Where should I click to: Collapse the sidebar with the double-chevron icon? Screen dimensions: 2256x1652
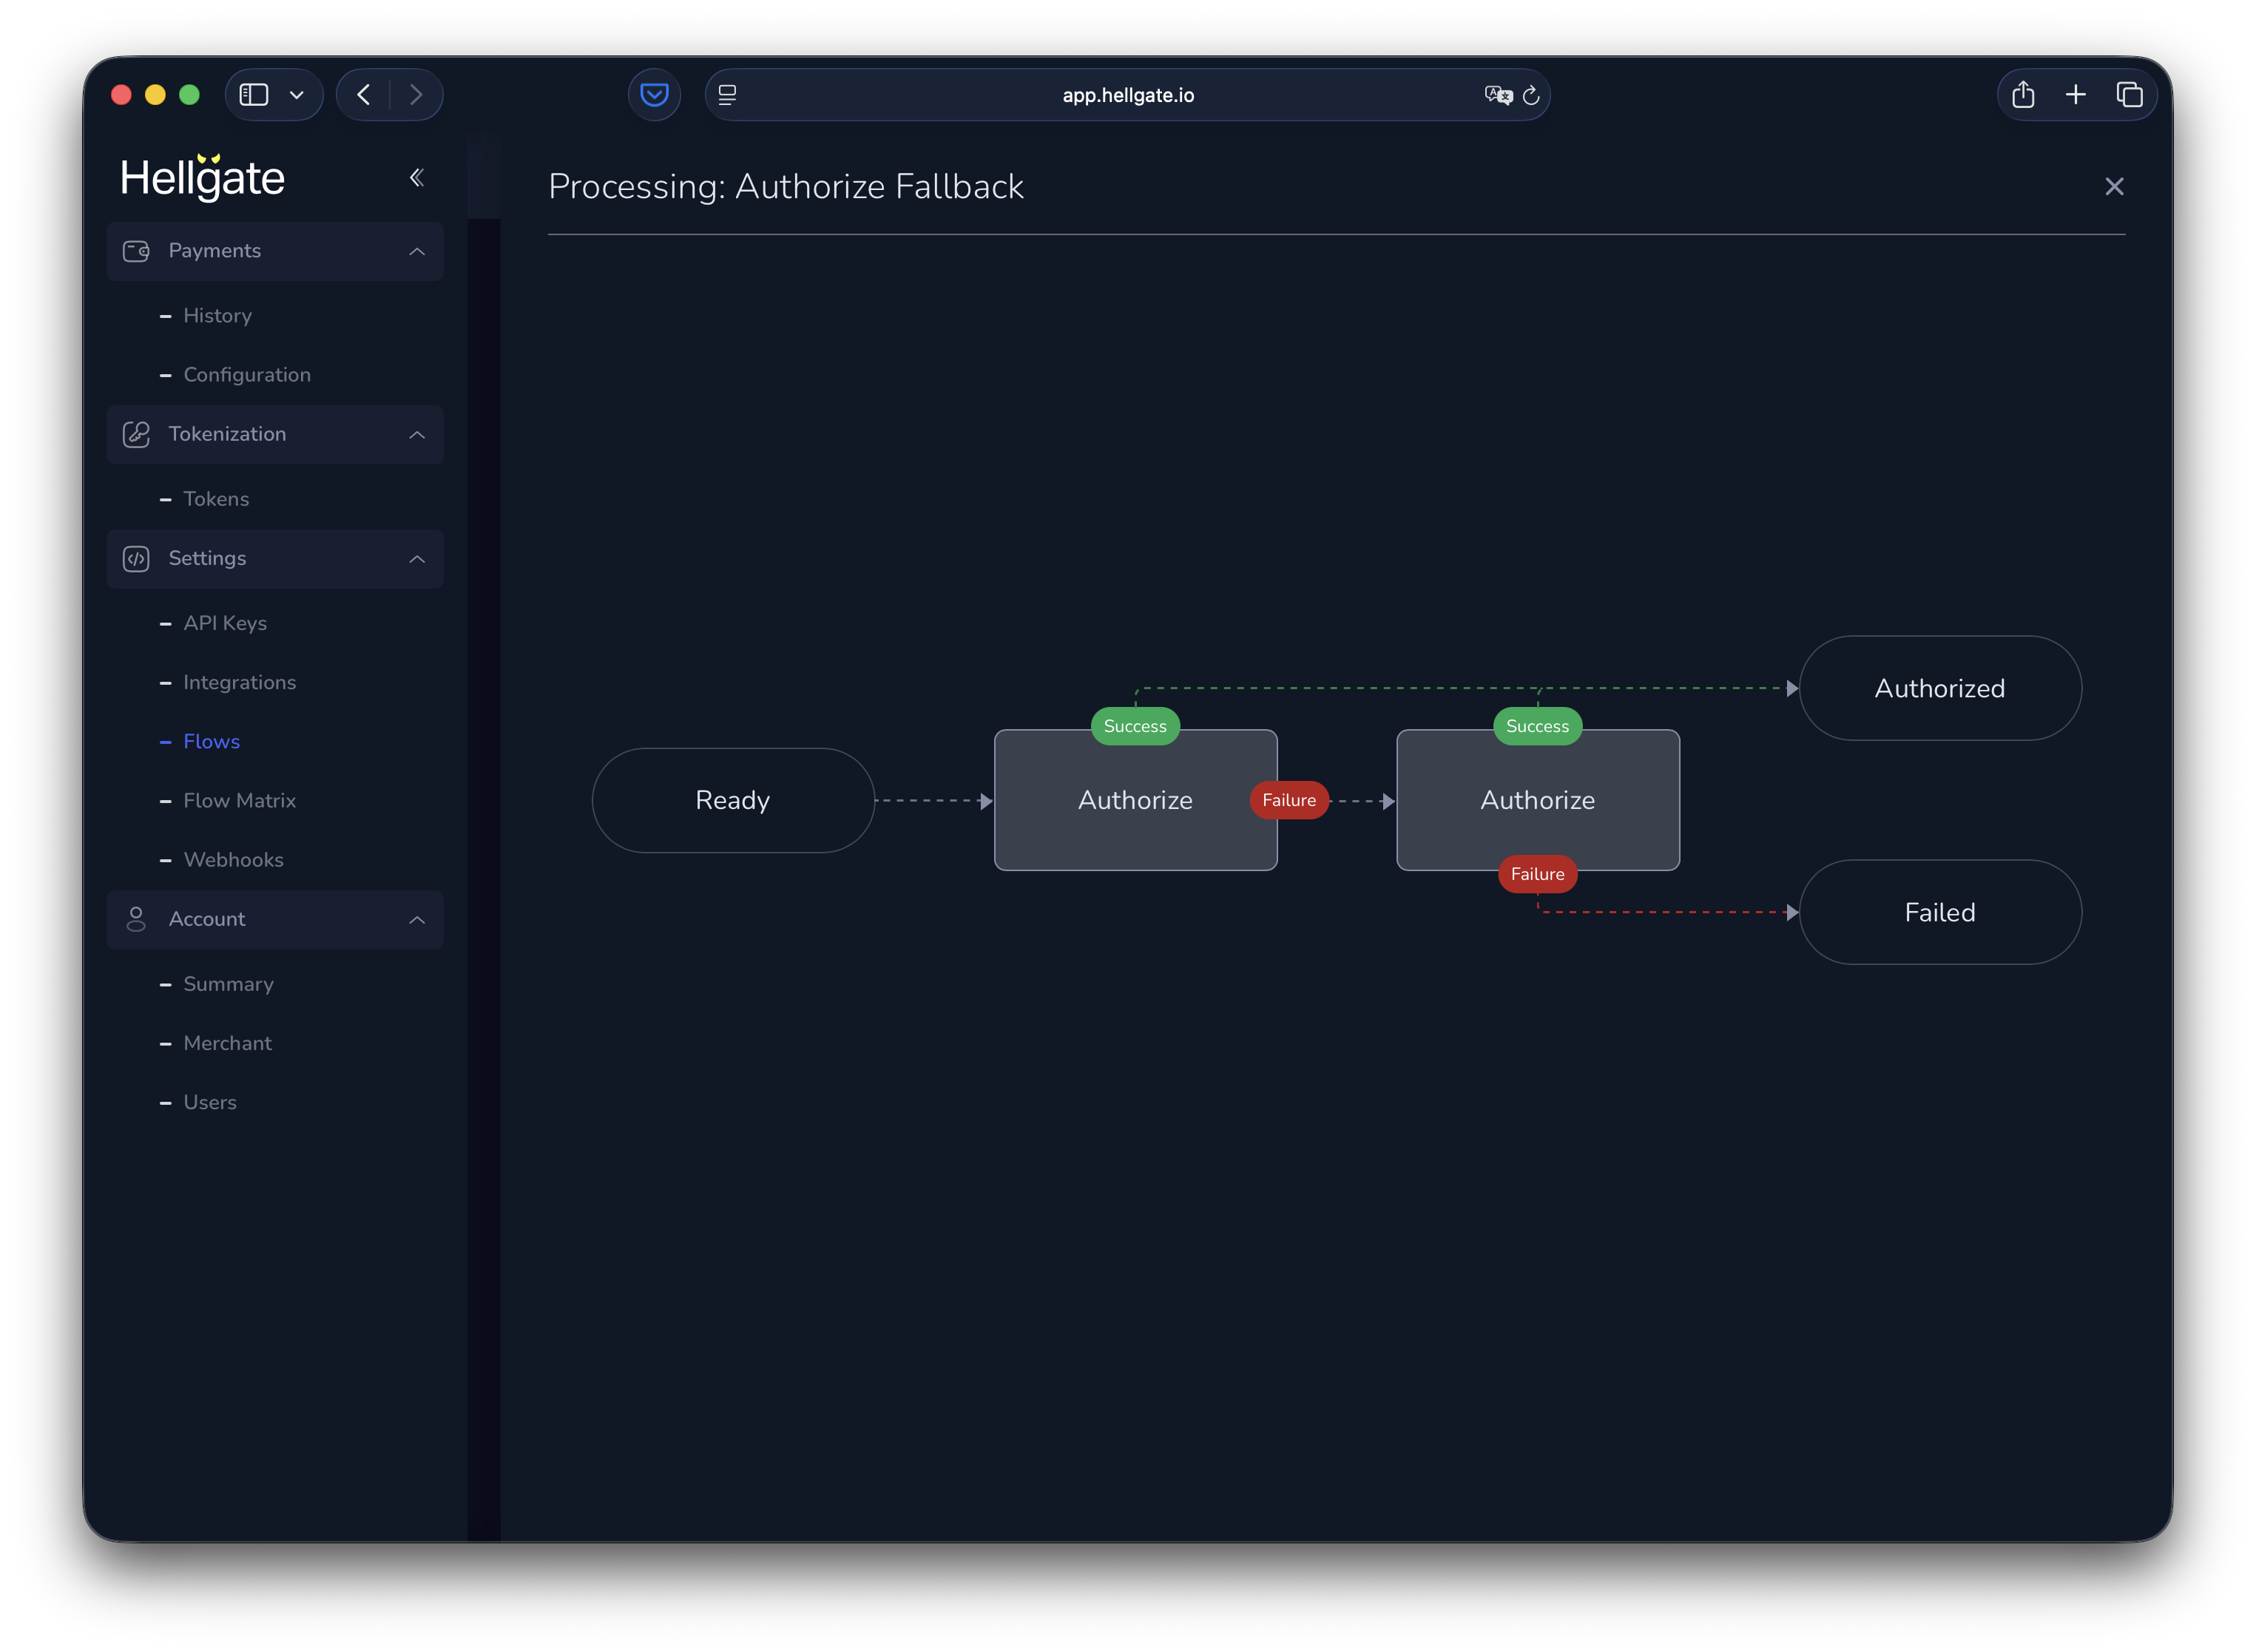[x=417, y=177]
